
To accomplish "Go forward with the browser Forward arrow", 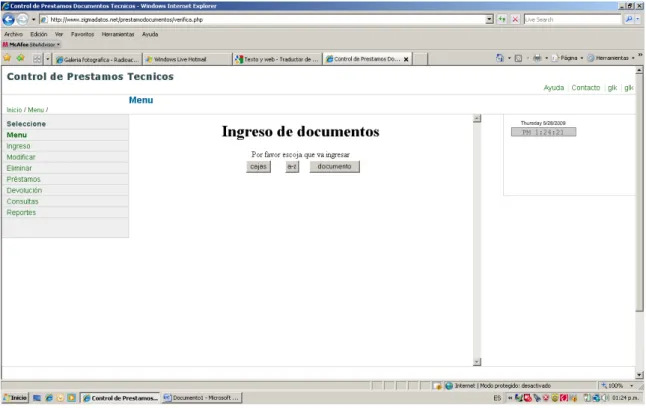I will point(23,19).
